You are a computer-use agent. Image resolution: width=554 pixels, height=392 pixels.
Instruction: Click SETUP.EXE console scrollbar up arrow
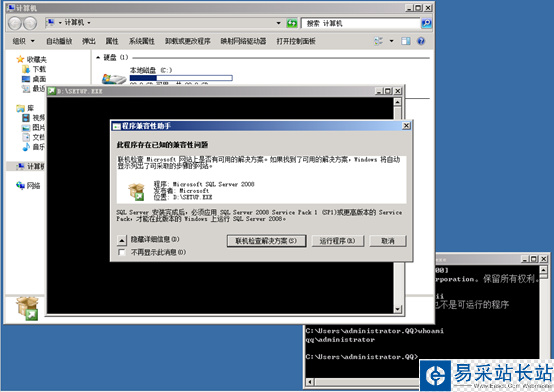(397, 102)
